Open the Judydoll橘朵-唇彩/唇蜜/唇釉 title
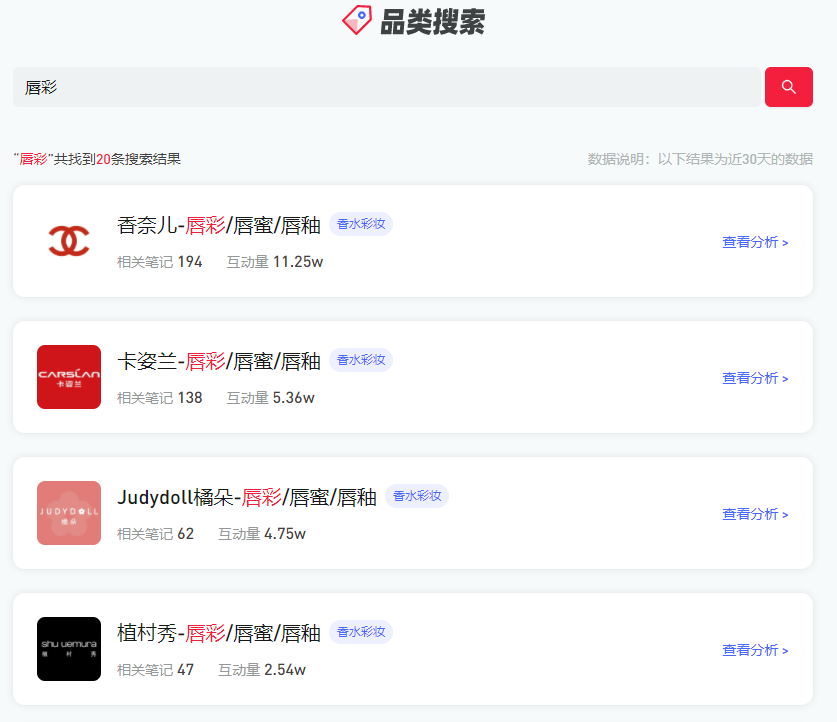This screenshot has width=837, height=722. point(247,497)
